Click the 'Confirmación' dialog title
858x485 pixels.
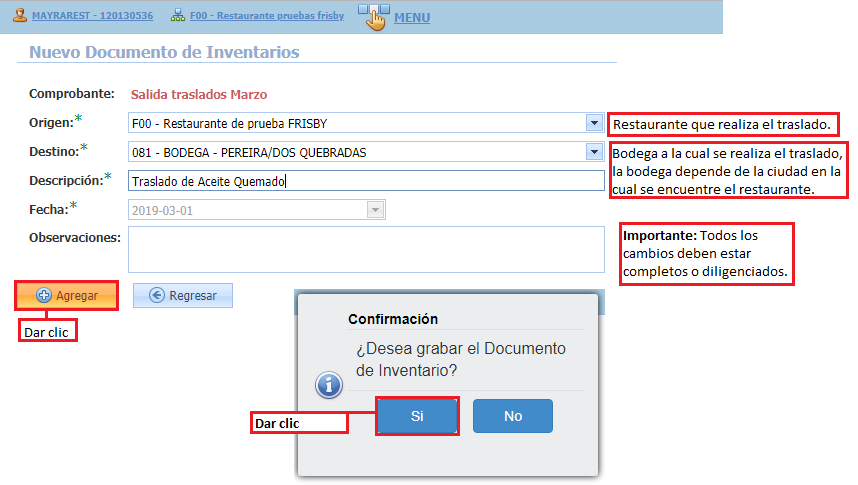click(393, 319)
